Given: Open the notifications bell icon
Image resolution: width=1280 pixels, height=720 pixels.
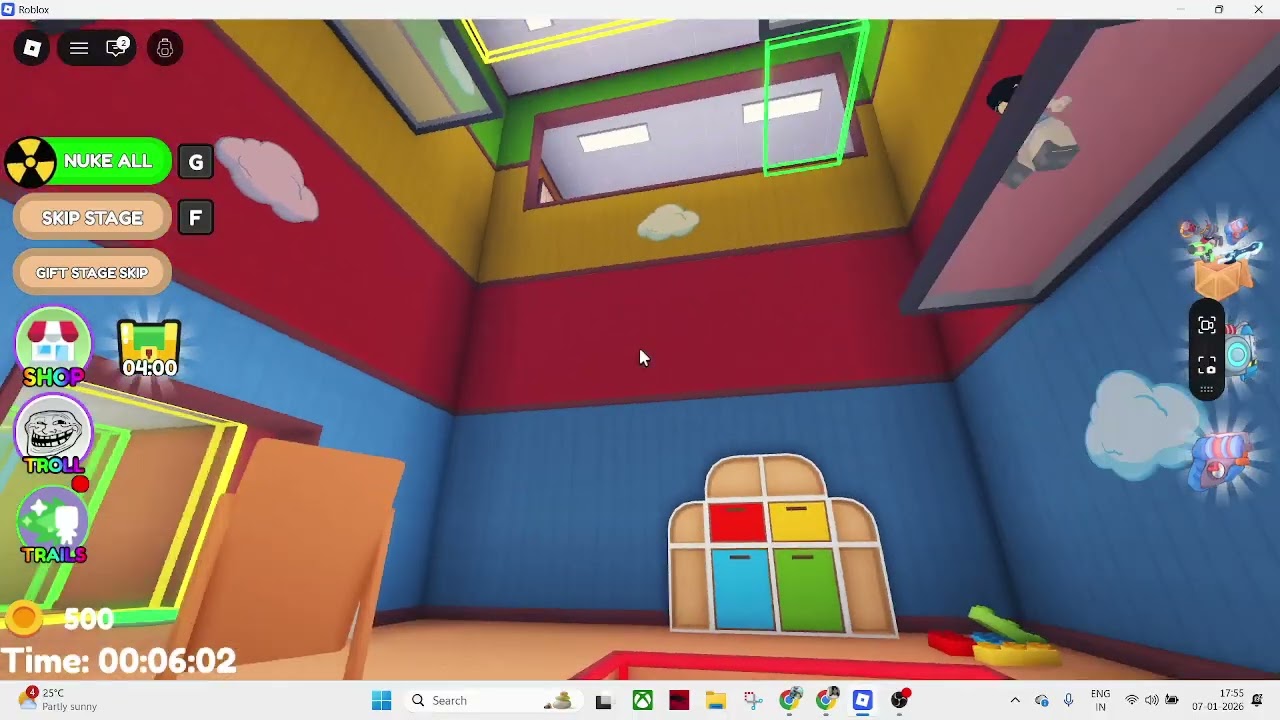Looking at the screenshot, I should (x=1259, y=700).
